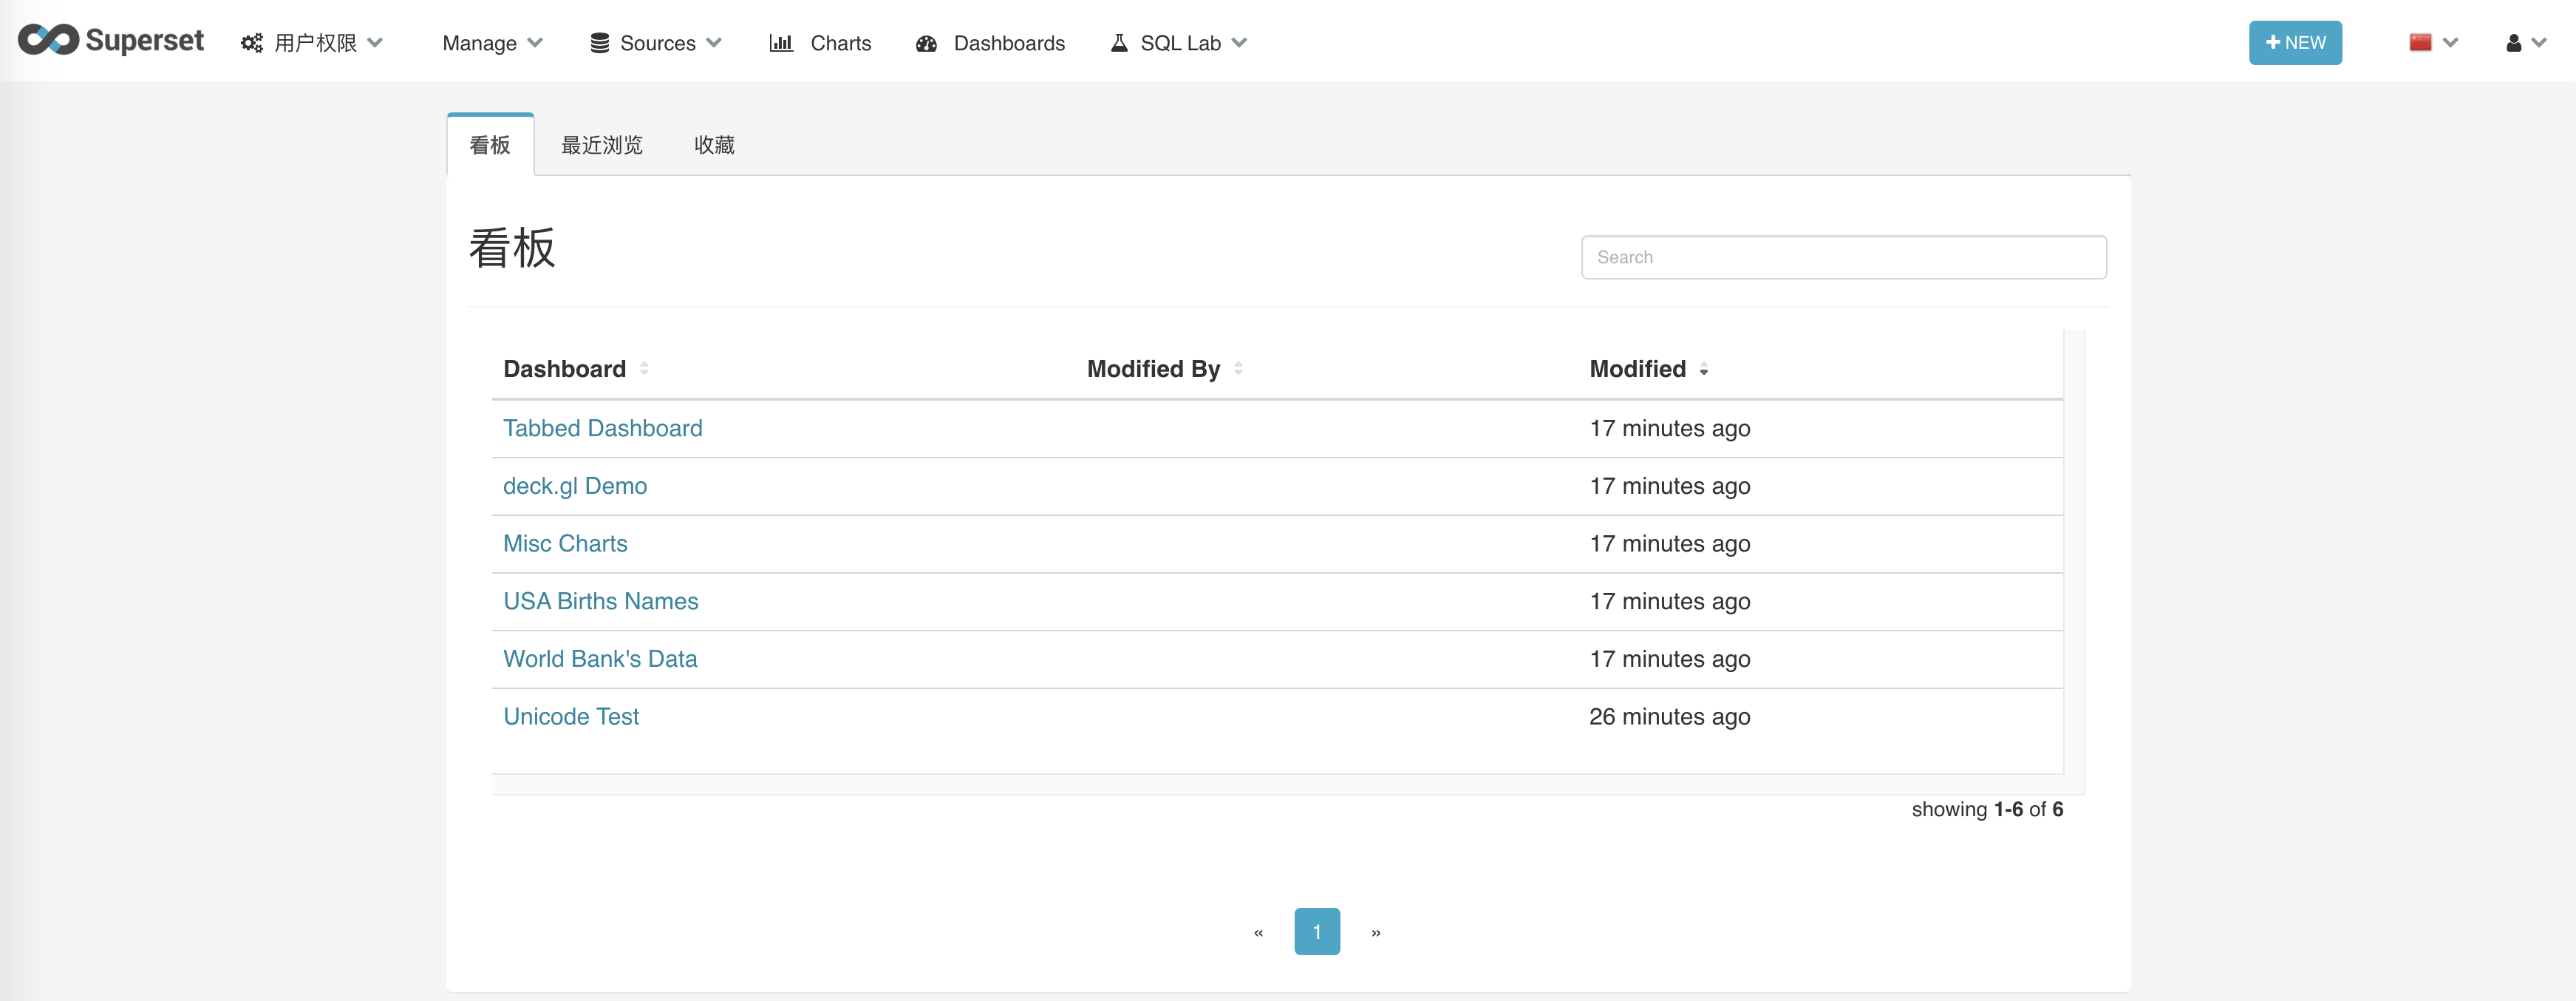Sort by Modified column arrow

click(x=1704, y=370)
